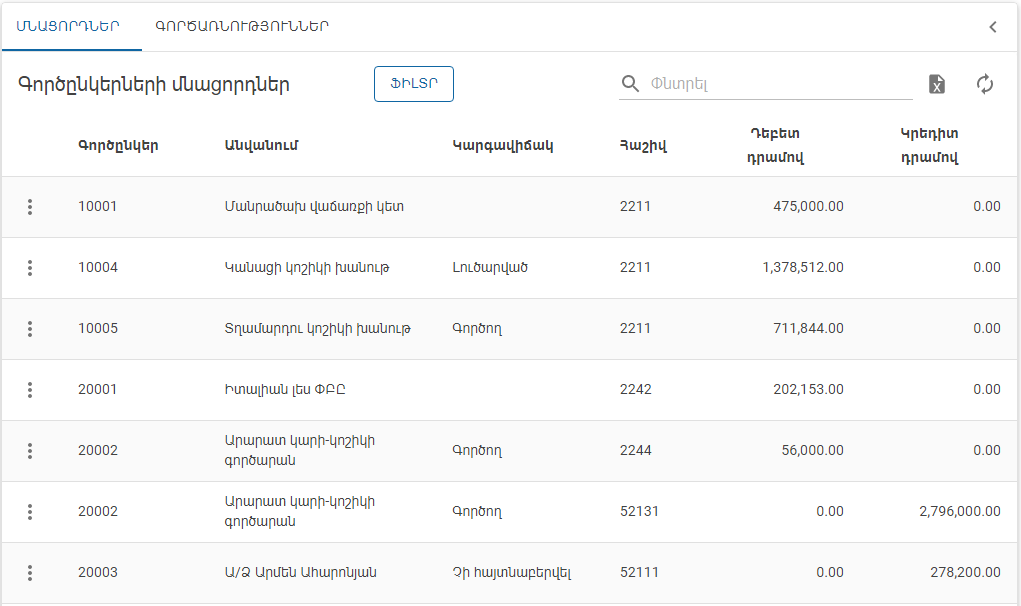
Task: Open the kebab menu on the 20002 account 52131 row
Action: [x=30, y=511]
